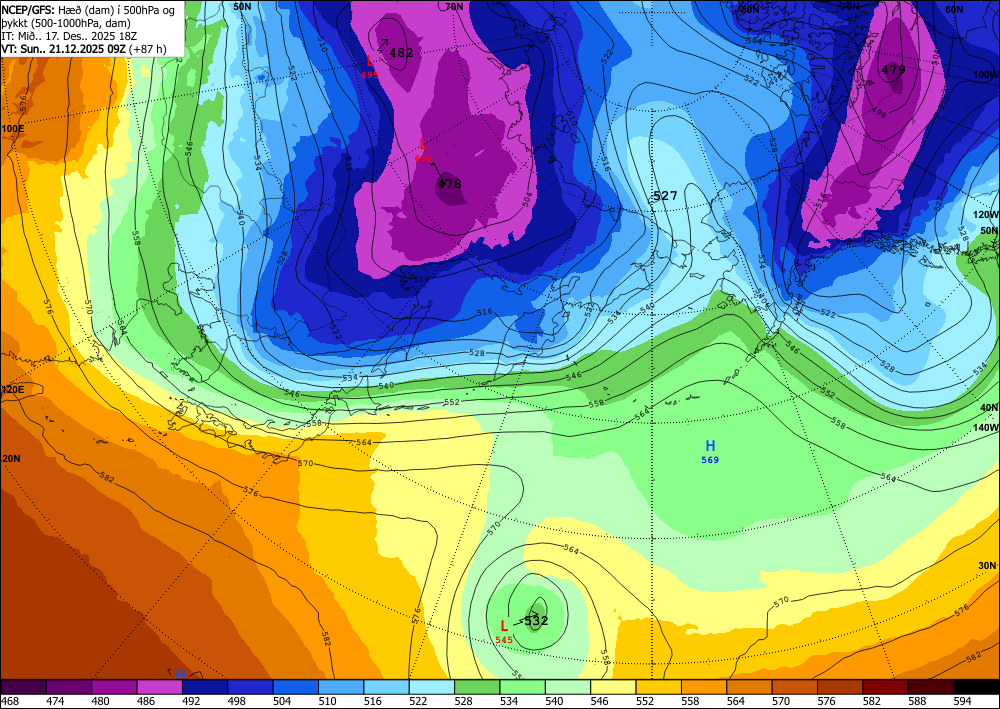Click the 100E longitude label

point(12,128)
